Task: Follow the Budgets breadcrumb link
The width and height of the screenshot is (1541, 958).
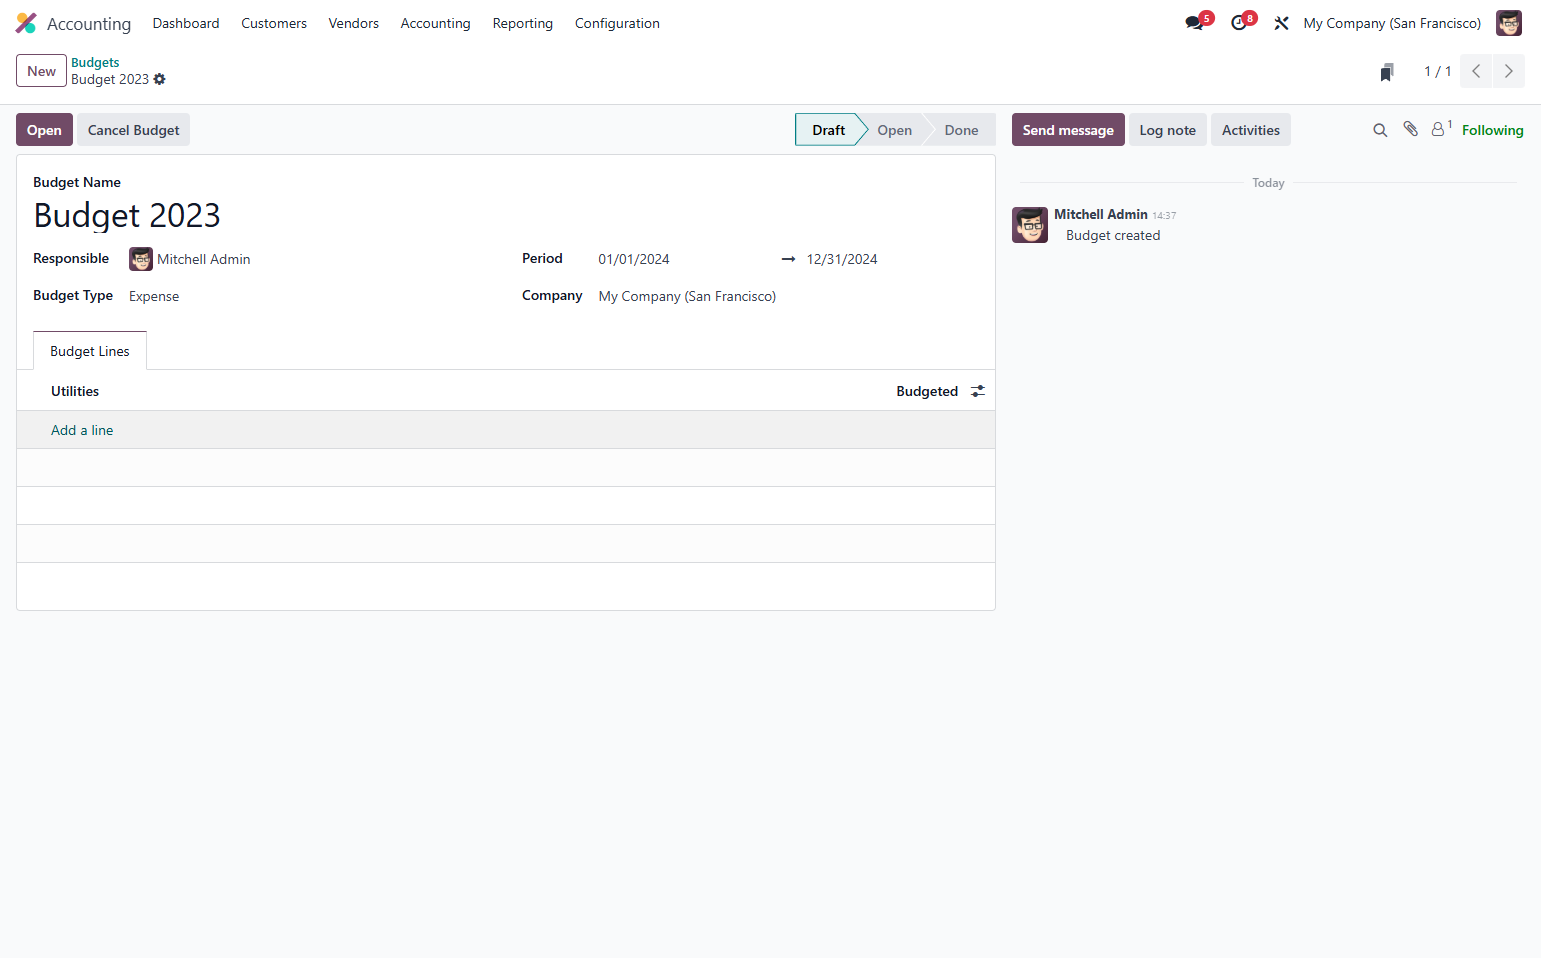Action: (95, 62)
